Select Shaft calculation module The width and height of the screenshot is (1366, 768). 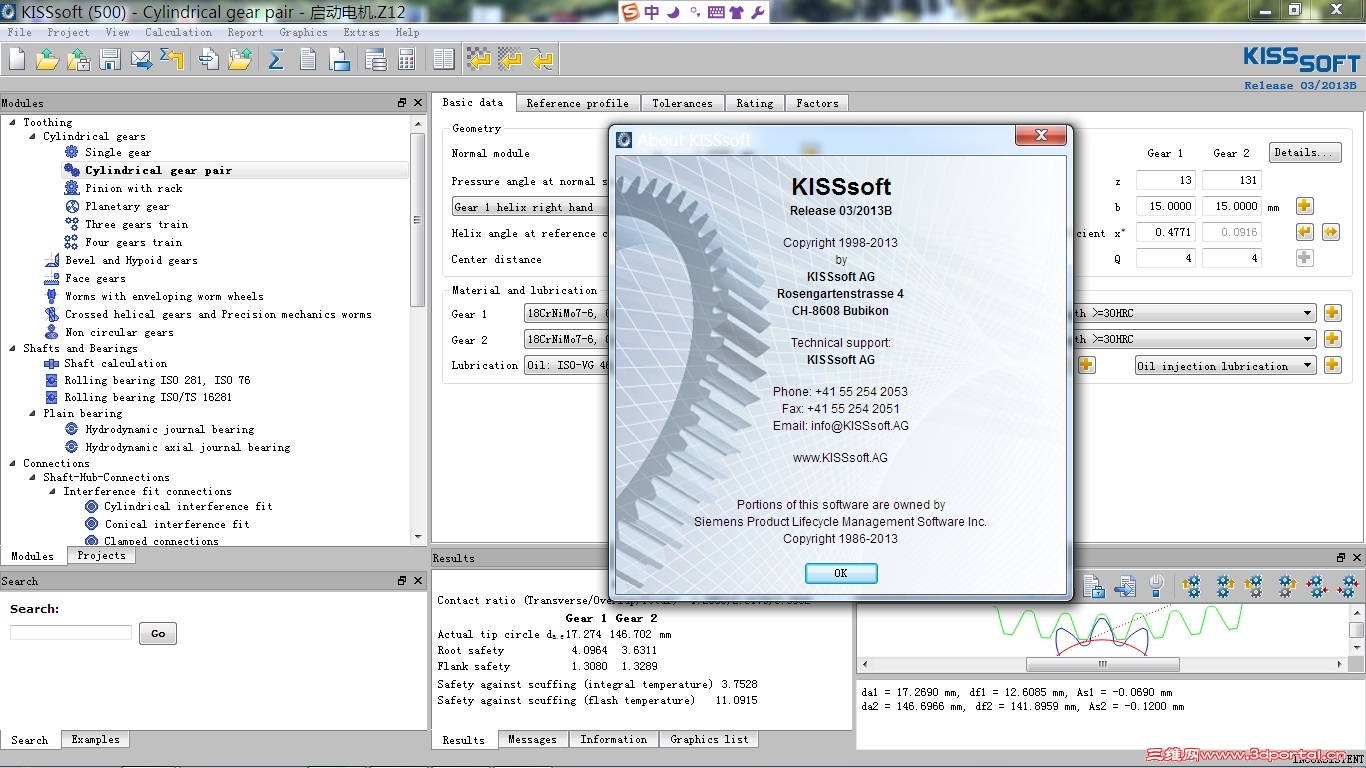(x=116, y=363)
